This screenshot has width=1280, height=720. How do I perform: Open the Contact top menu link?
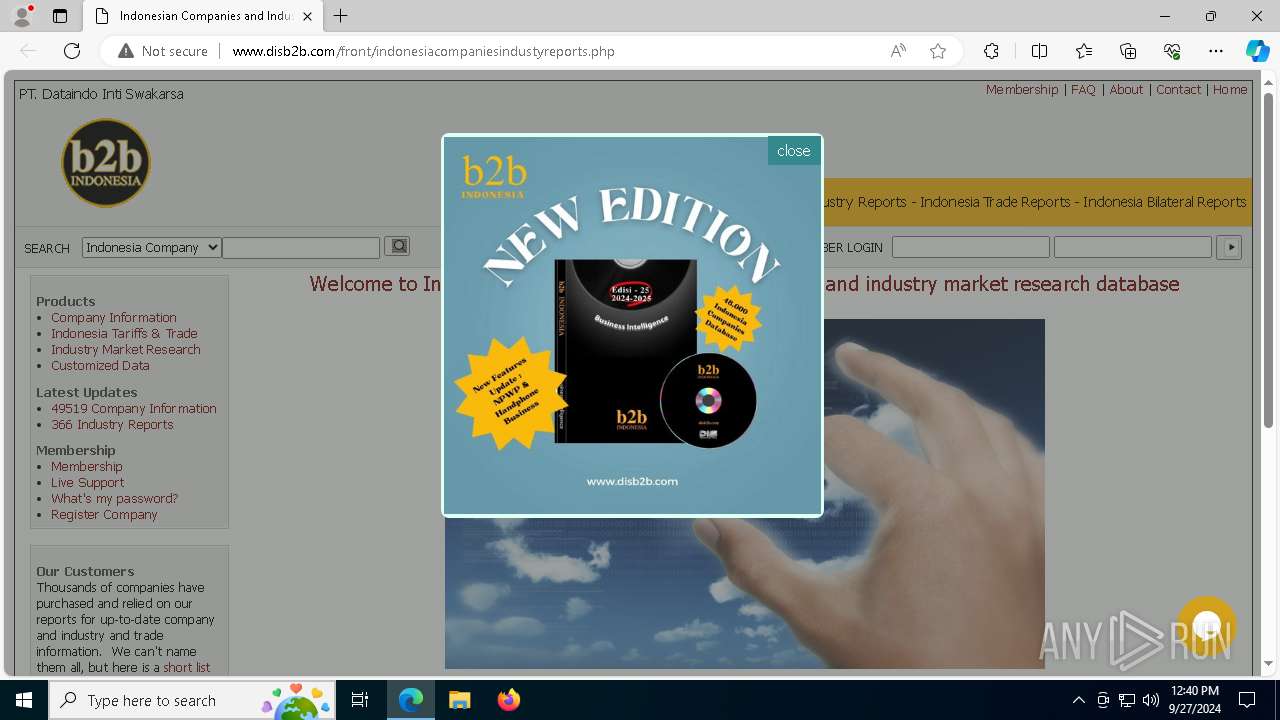[1178, 89]
